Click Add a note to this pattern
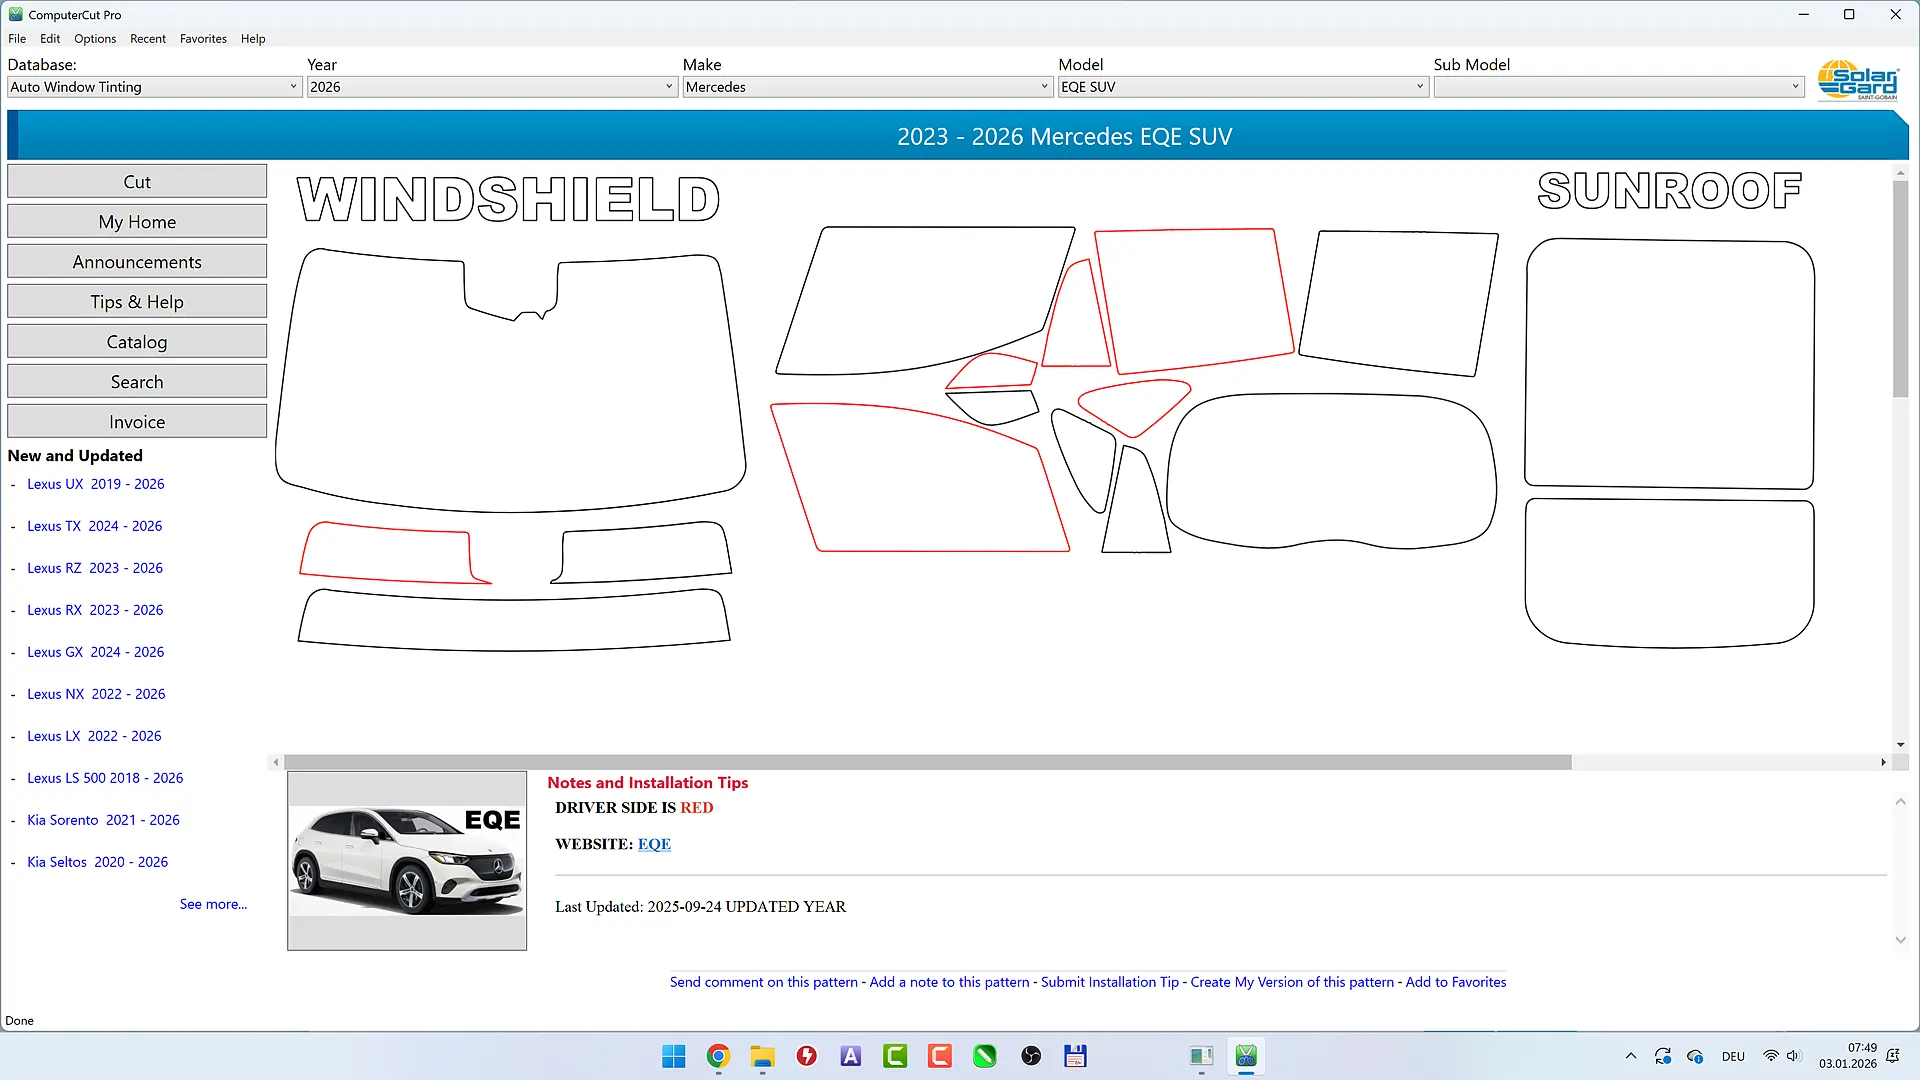This screenshot has width=1920, height=1080. tap(949, 982)
